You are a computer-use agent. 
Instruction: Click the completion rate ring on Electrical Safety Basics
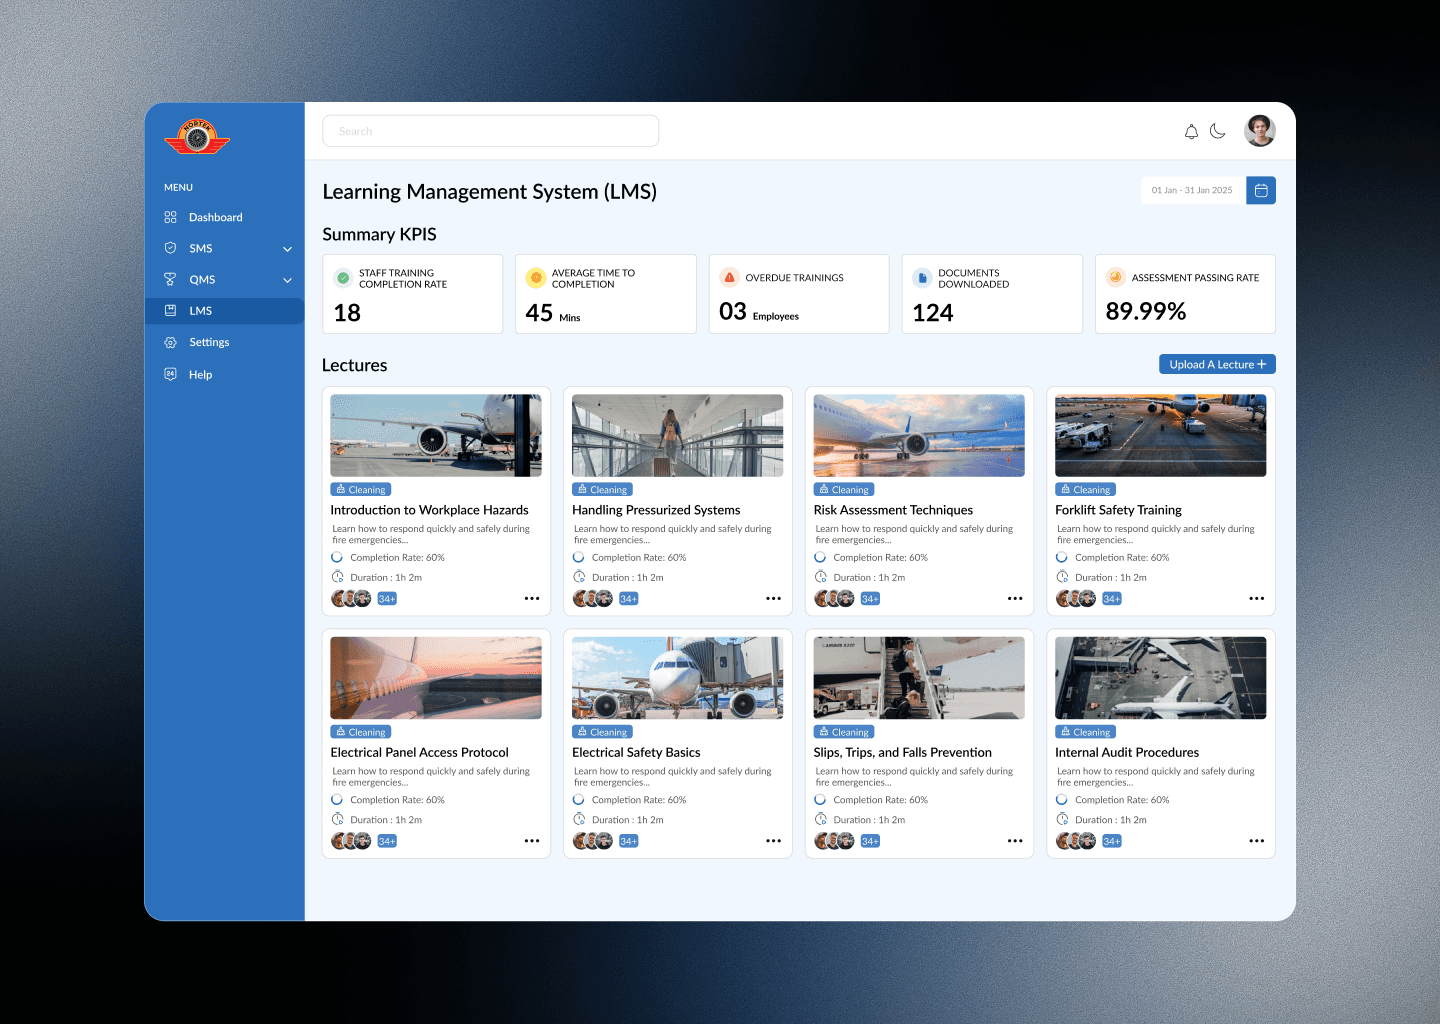tap(579, 800)
